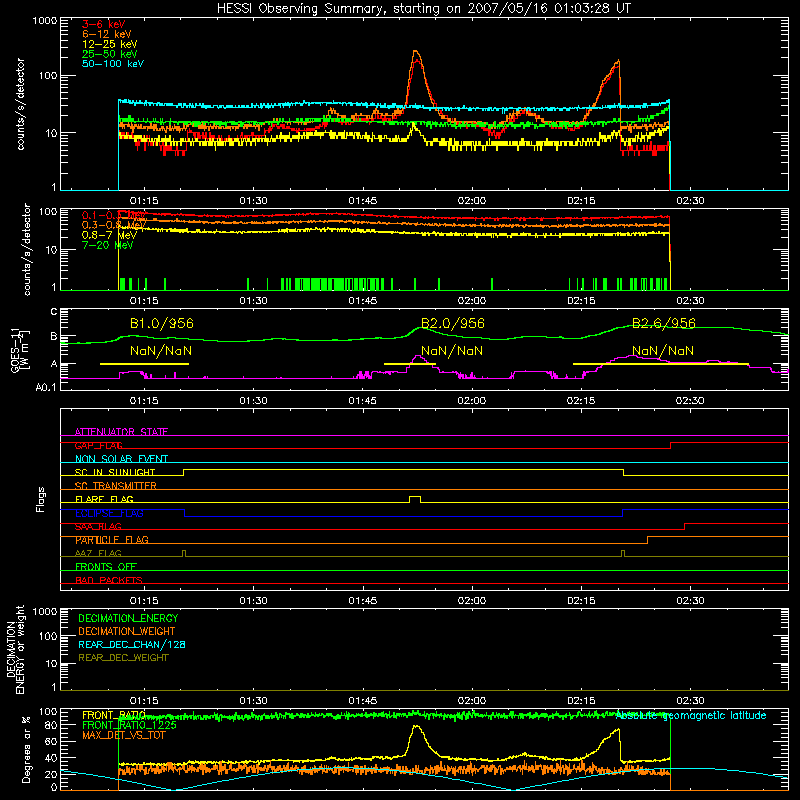Viewport: 800px width, 800px height.
Task: Select the 25-50 keV legend label
Action: (110, 54)
